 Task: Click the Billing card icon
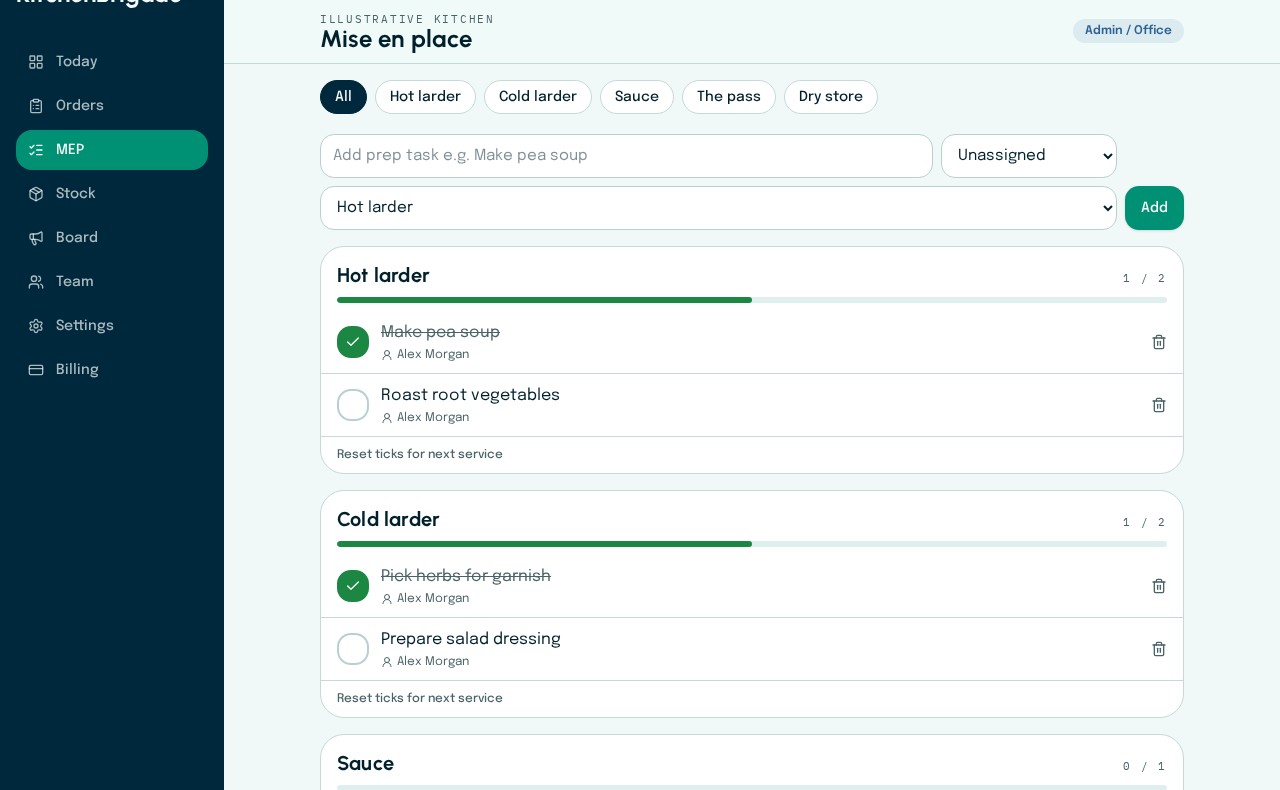tap(36, 370)
